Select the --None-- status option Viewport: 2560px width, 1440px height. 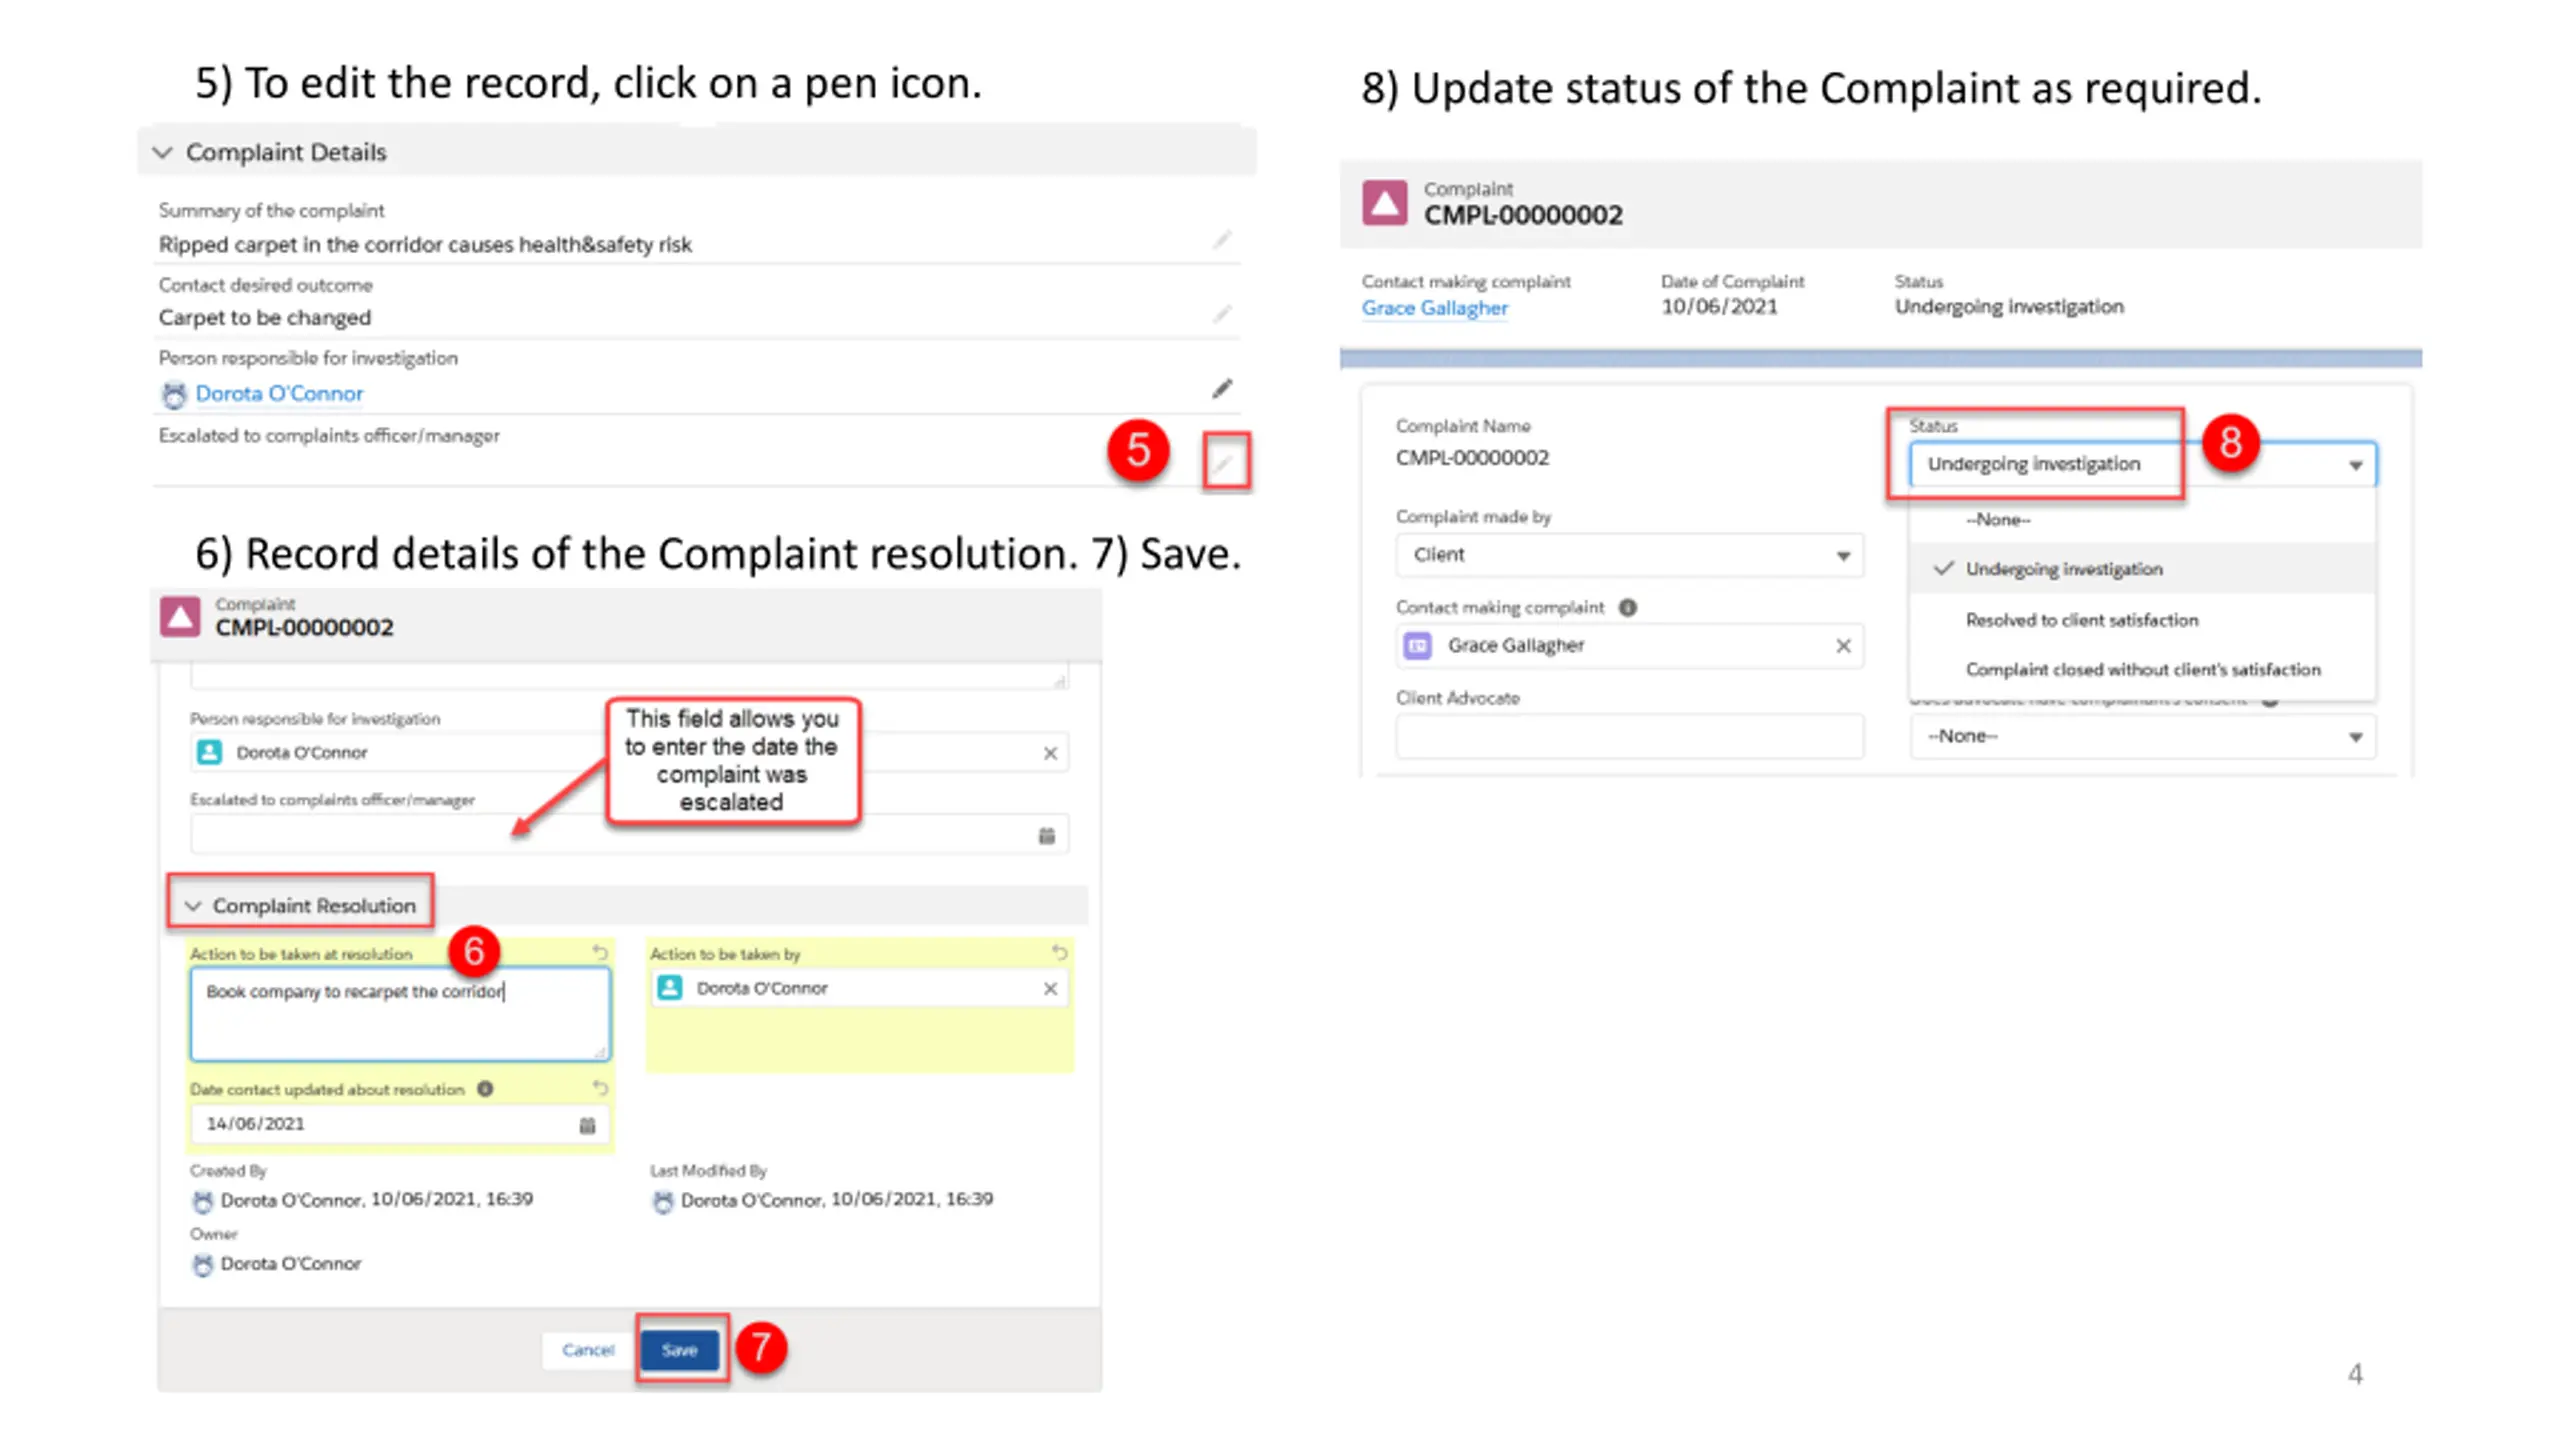1997,520
